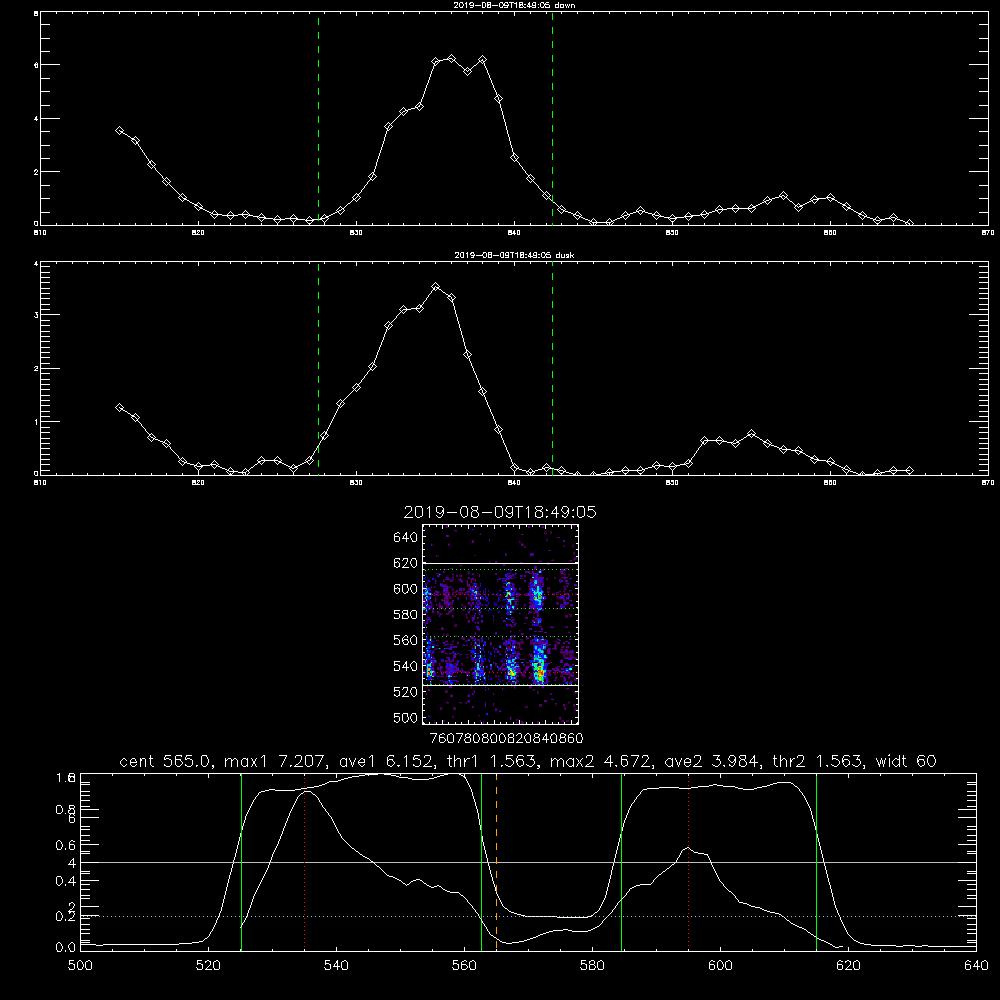Click bottom profile plot x-axis label 600
This screenshot has height=1000, width=1000.
[720, 965]
